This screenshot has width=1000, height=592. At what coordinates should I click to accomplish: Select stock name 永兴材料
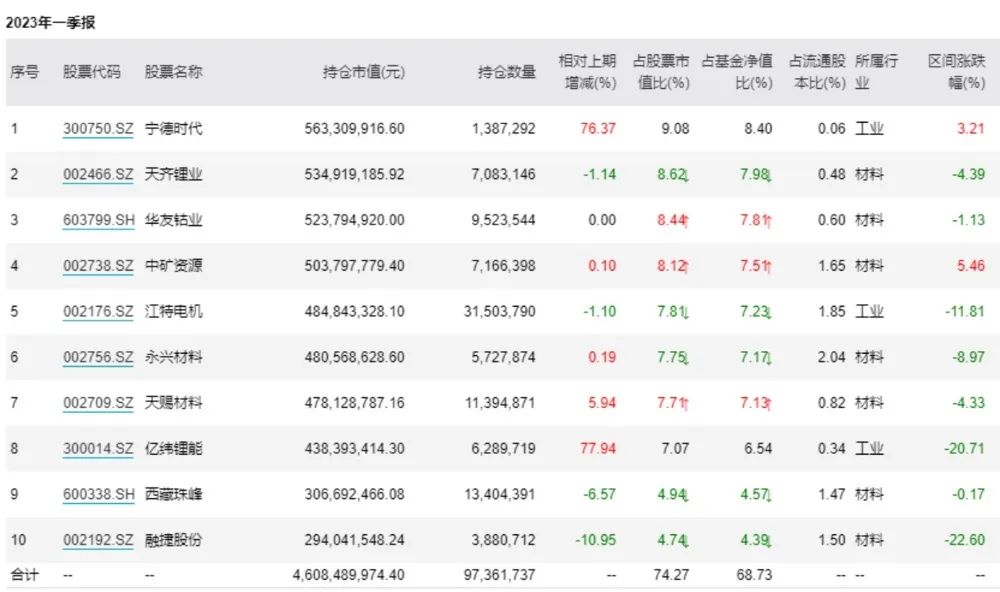pos(173,357)
